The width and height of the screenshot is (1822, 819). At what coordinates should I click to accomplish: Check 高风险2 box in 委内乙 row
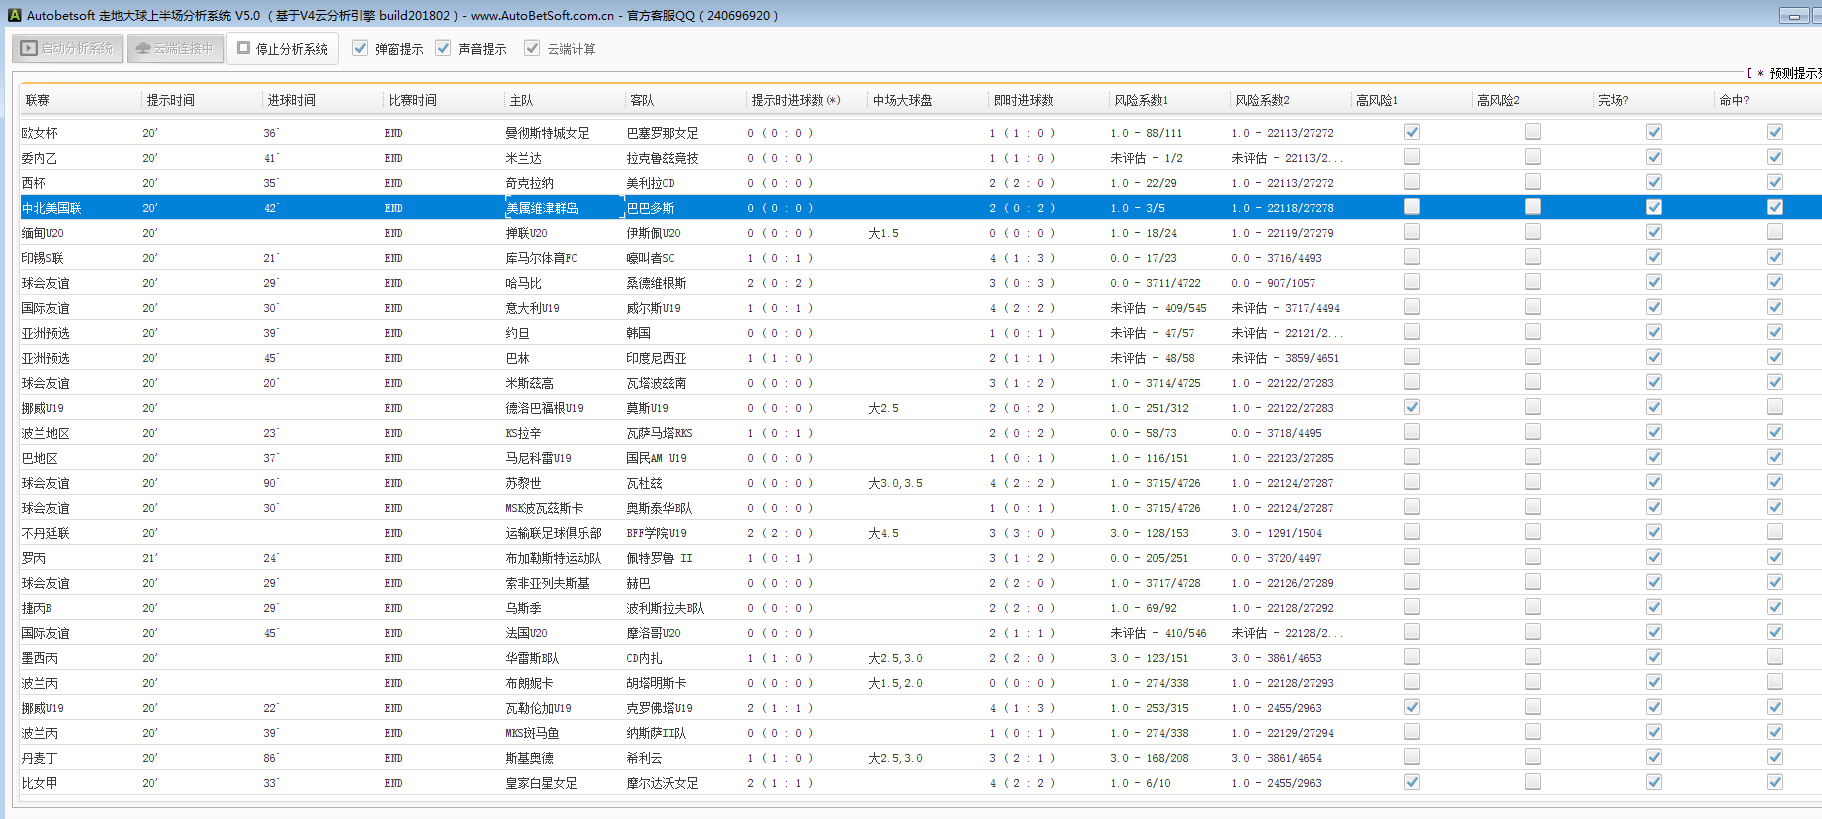(1533, 157)
